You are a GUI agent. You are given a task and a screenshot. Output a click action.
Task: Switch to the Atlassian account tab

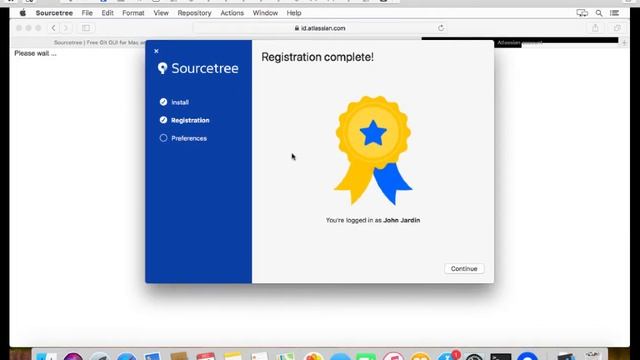tap(519, 42)
